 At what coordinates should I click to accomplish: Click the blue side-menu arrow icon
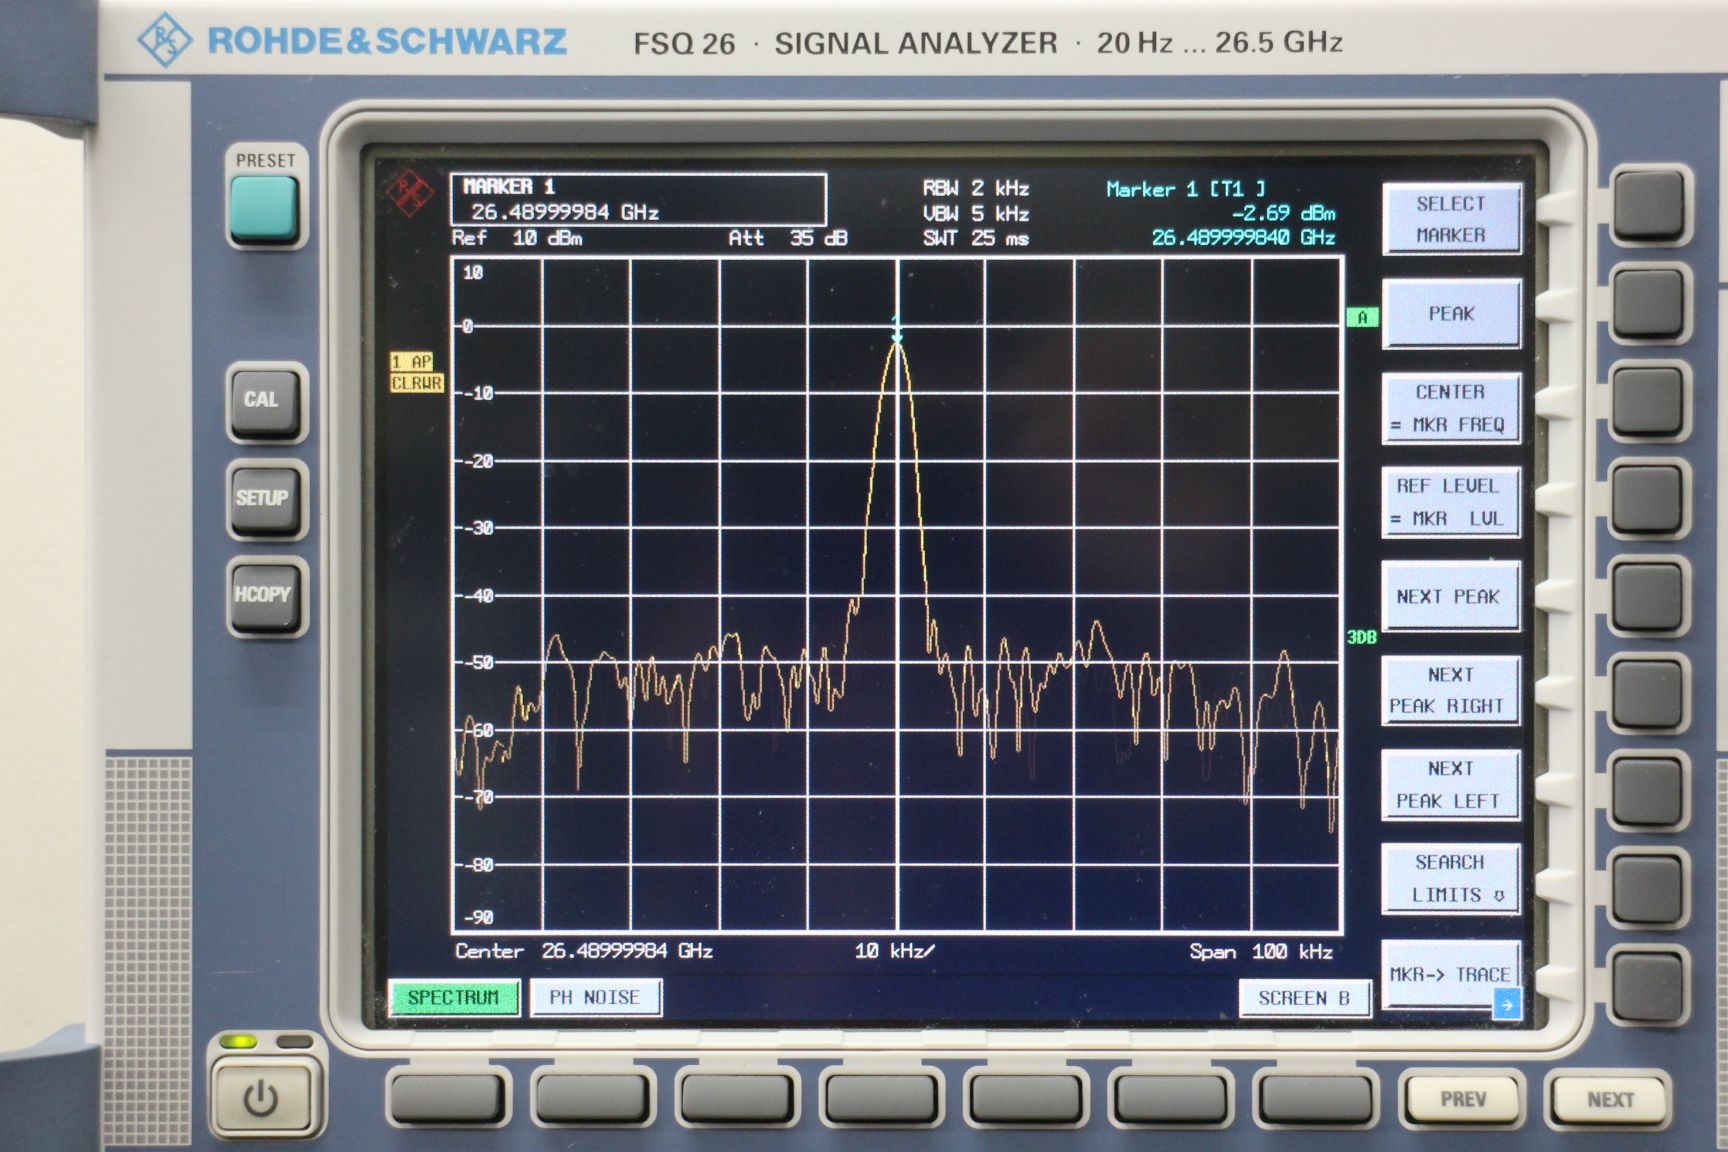click(x=1506, y=1004)
